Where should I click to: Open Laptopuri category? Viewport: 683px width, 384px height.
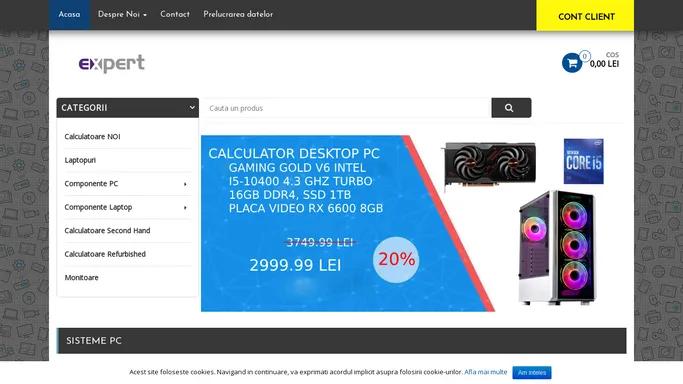point(80,160)
